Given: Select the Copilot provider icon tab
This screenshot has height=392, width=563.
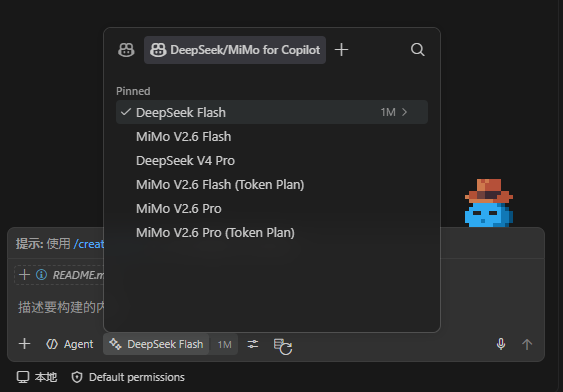Looking at the screenshot, I should tap(126, 50).
